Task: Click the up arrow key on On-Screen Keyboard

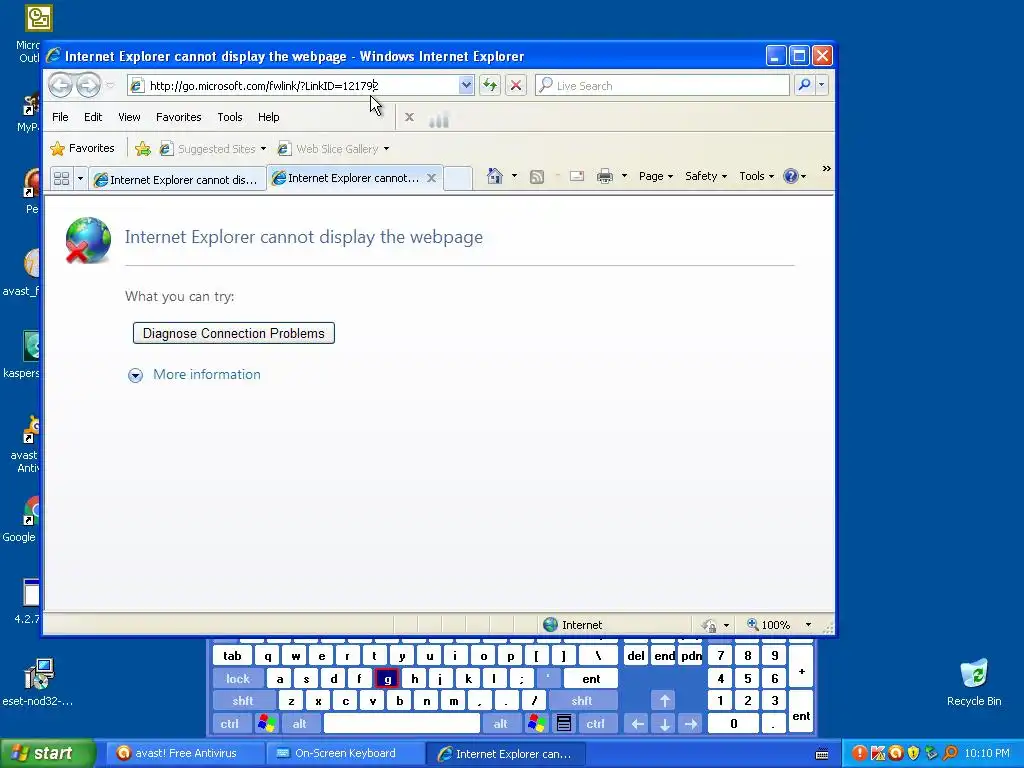Action: (664, 701)
